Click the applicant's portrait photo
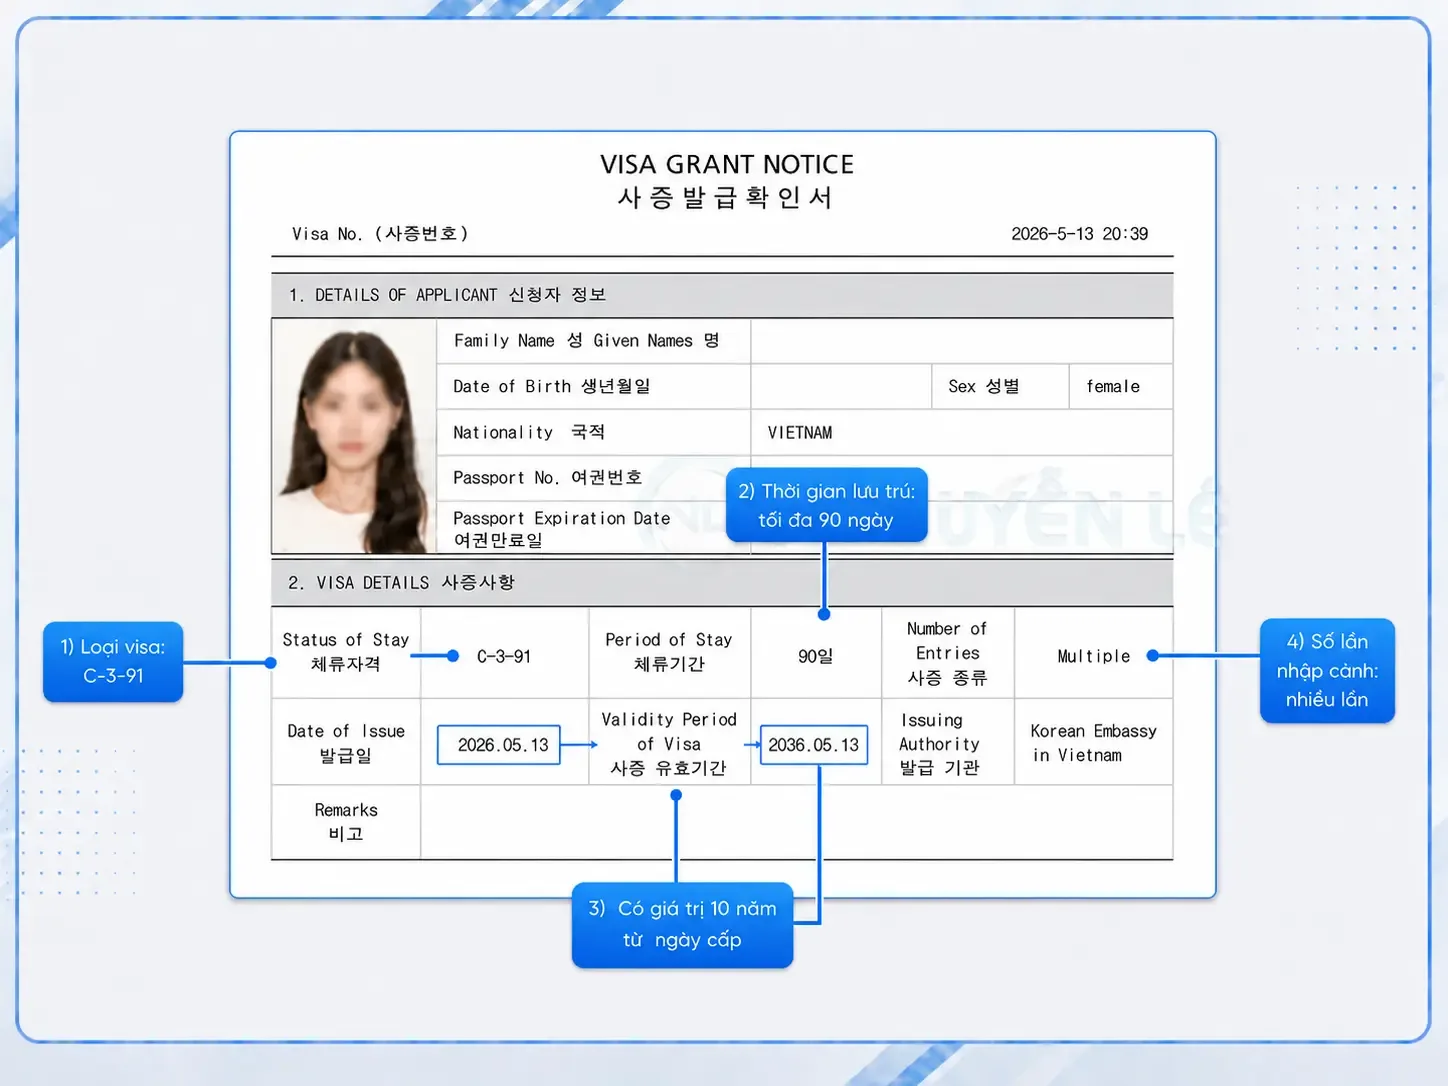This screenshot has height=1086, width=1448. tap(353, 436)
